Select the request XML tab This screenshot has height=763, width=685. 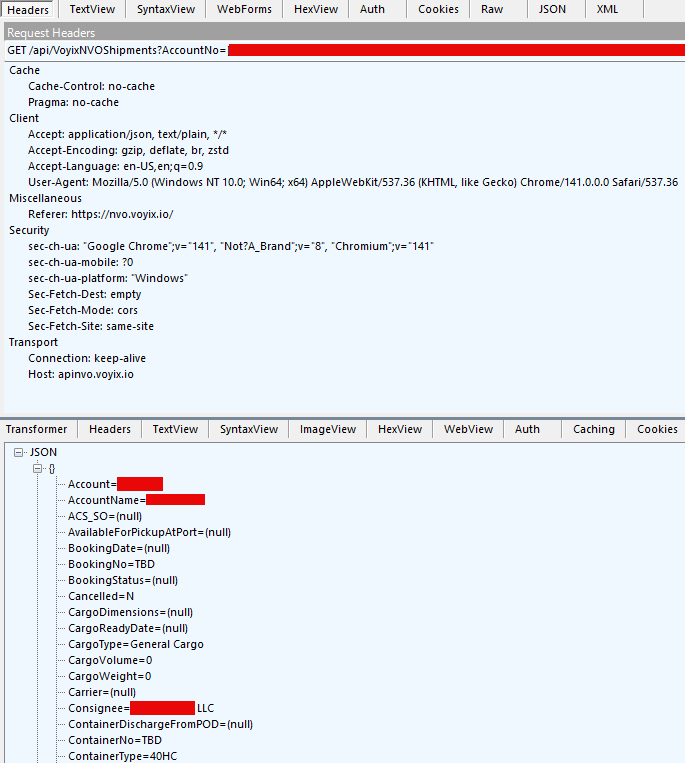tap(607, 9)
